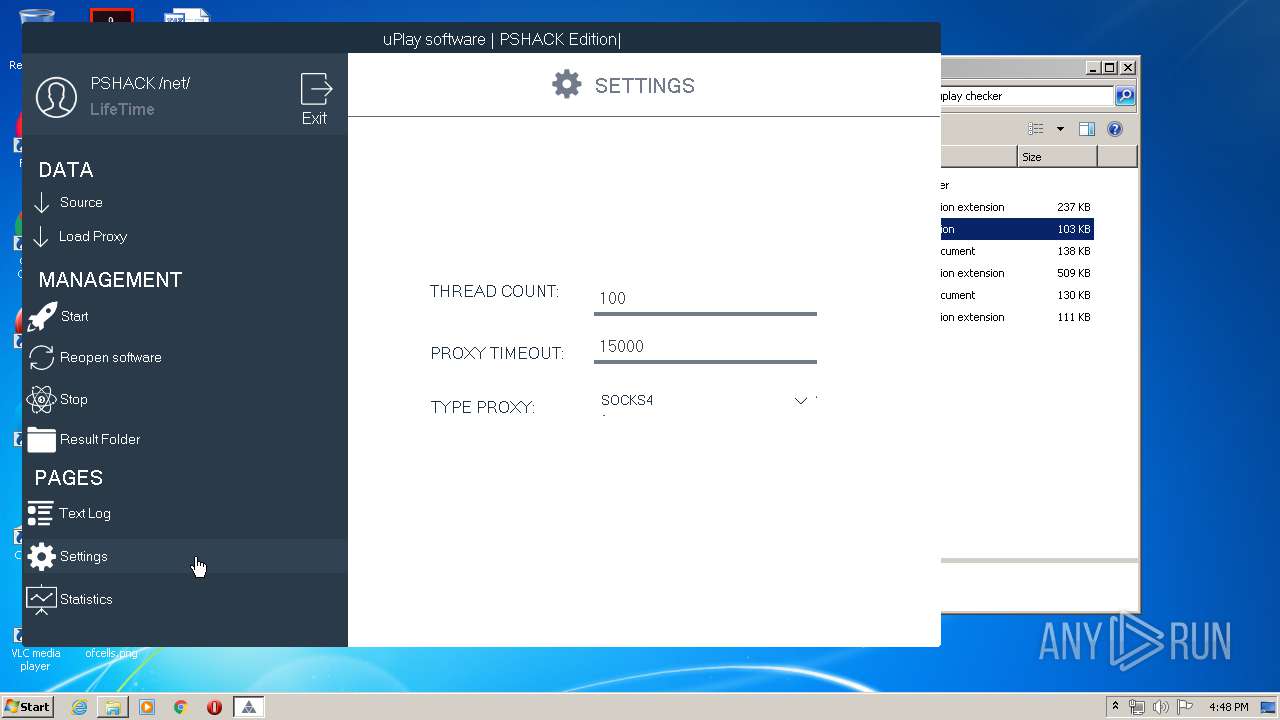
Task: Click the taskbar clock 4:48 PM
Action: click(x=1228, y=707)
